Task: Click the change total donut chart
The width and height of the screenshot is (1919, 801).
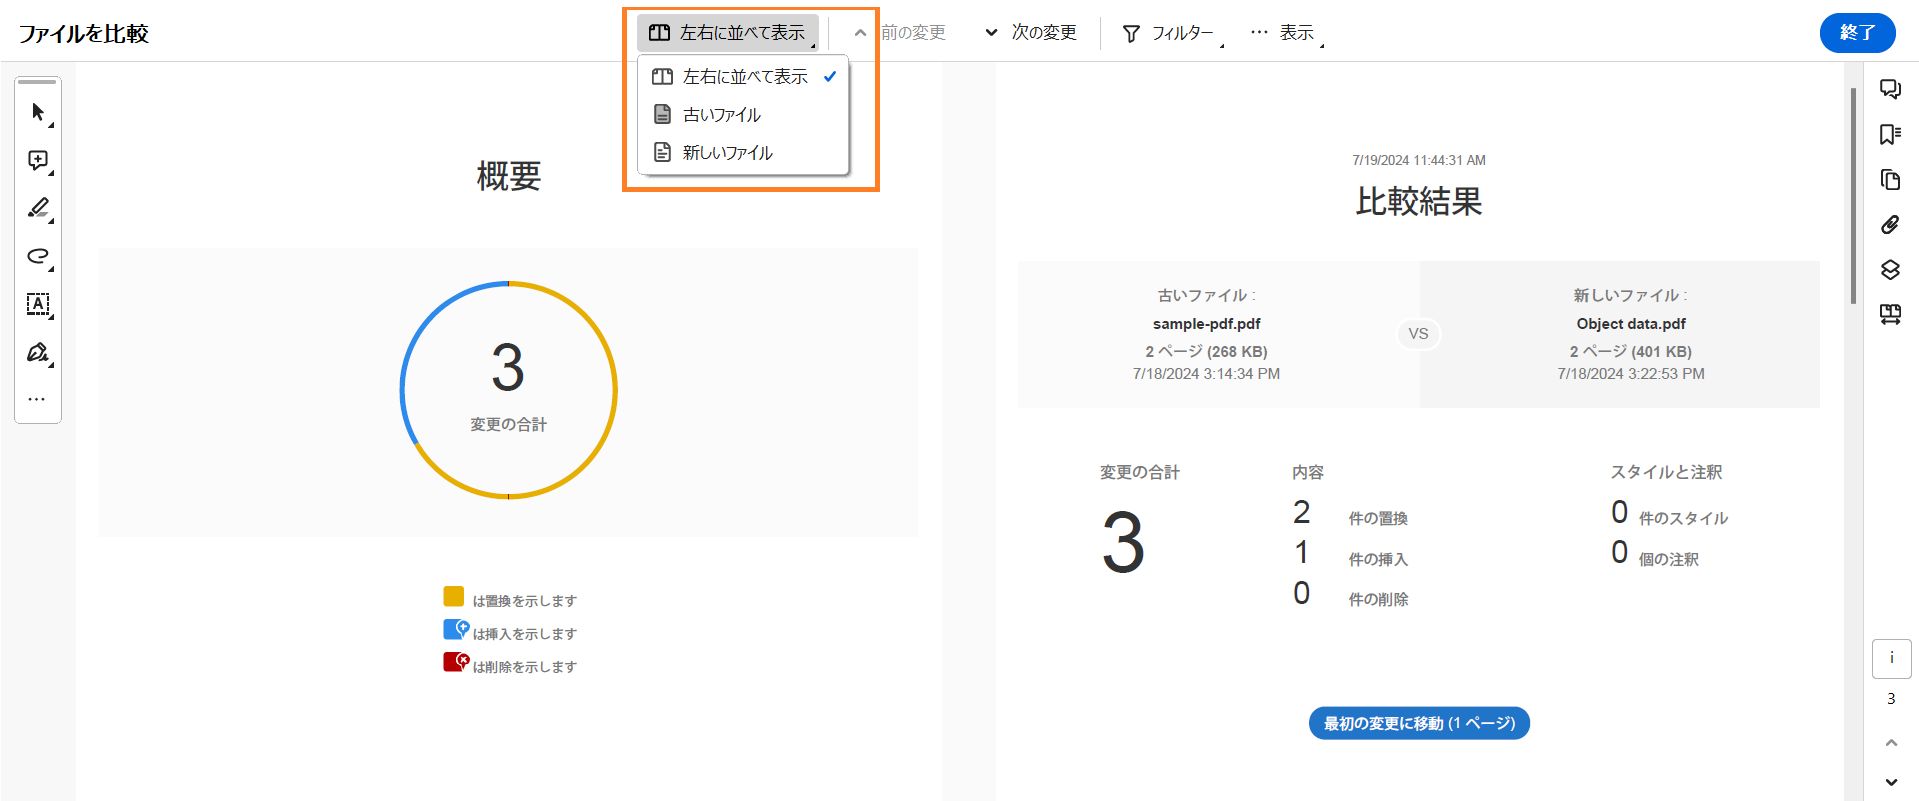Action: [508, 390]
